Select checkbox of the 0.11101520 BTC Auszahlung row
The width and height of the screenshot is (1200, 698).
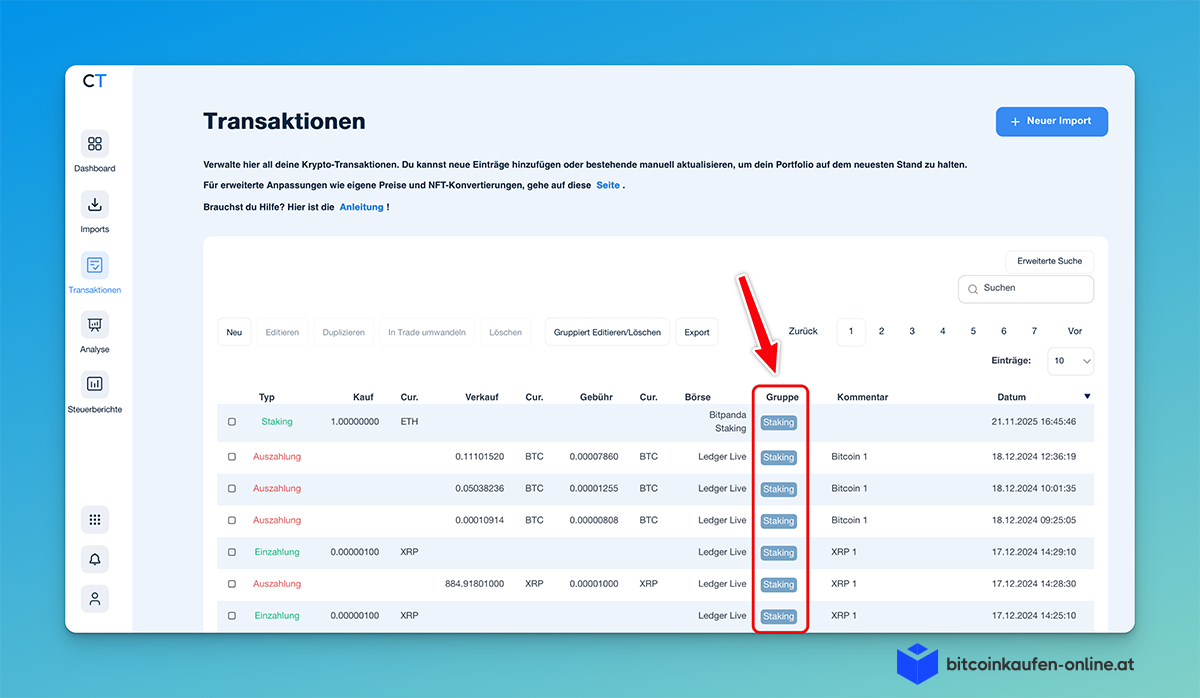[232, 457]
